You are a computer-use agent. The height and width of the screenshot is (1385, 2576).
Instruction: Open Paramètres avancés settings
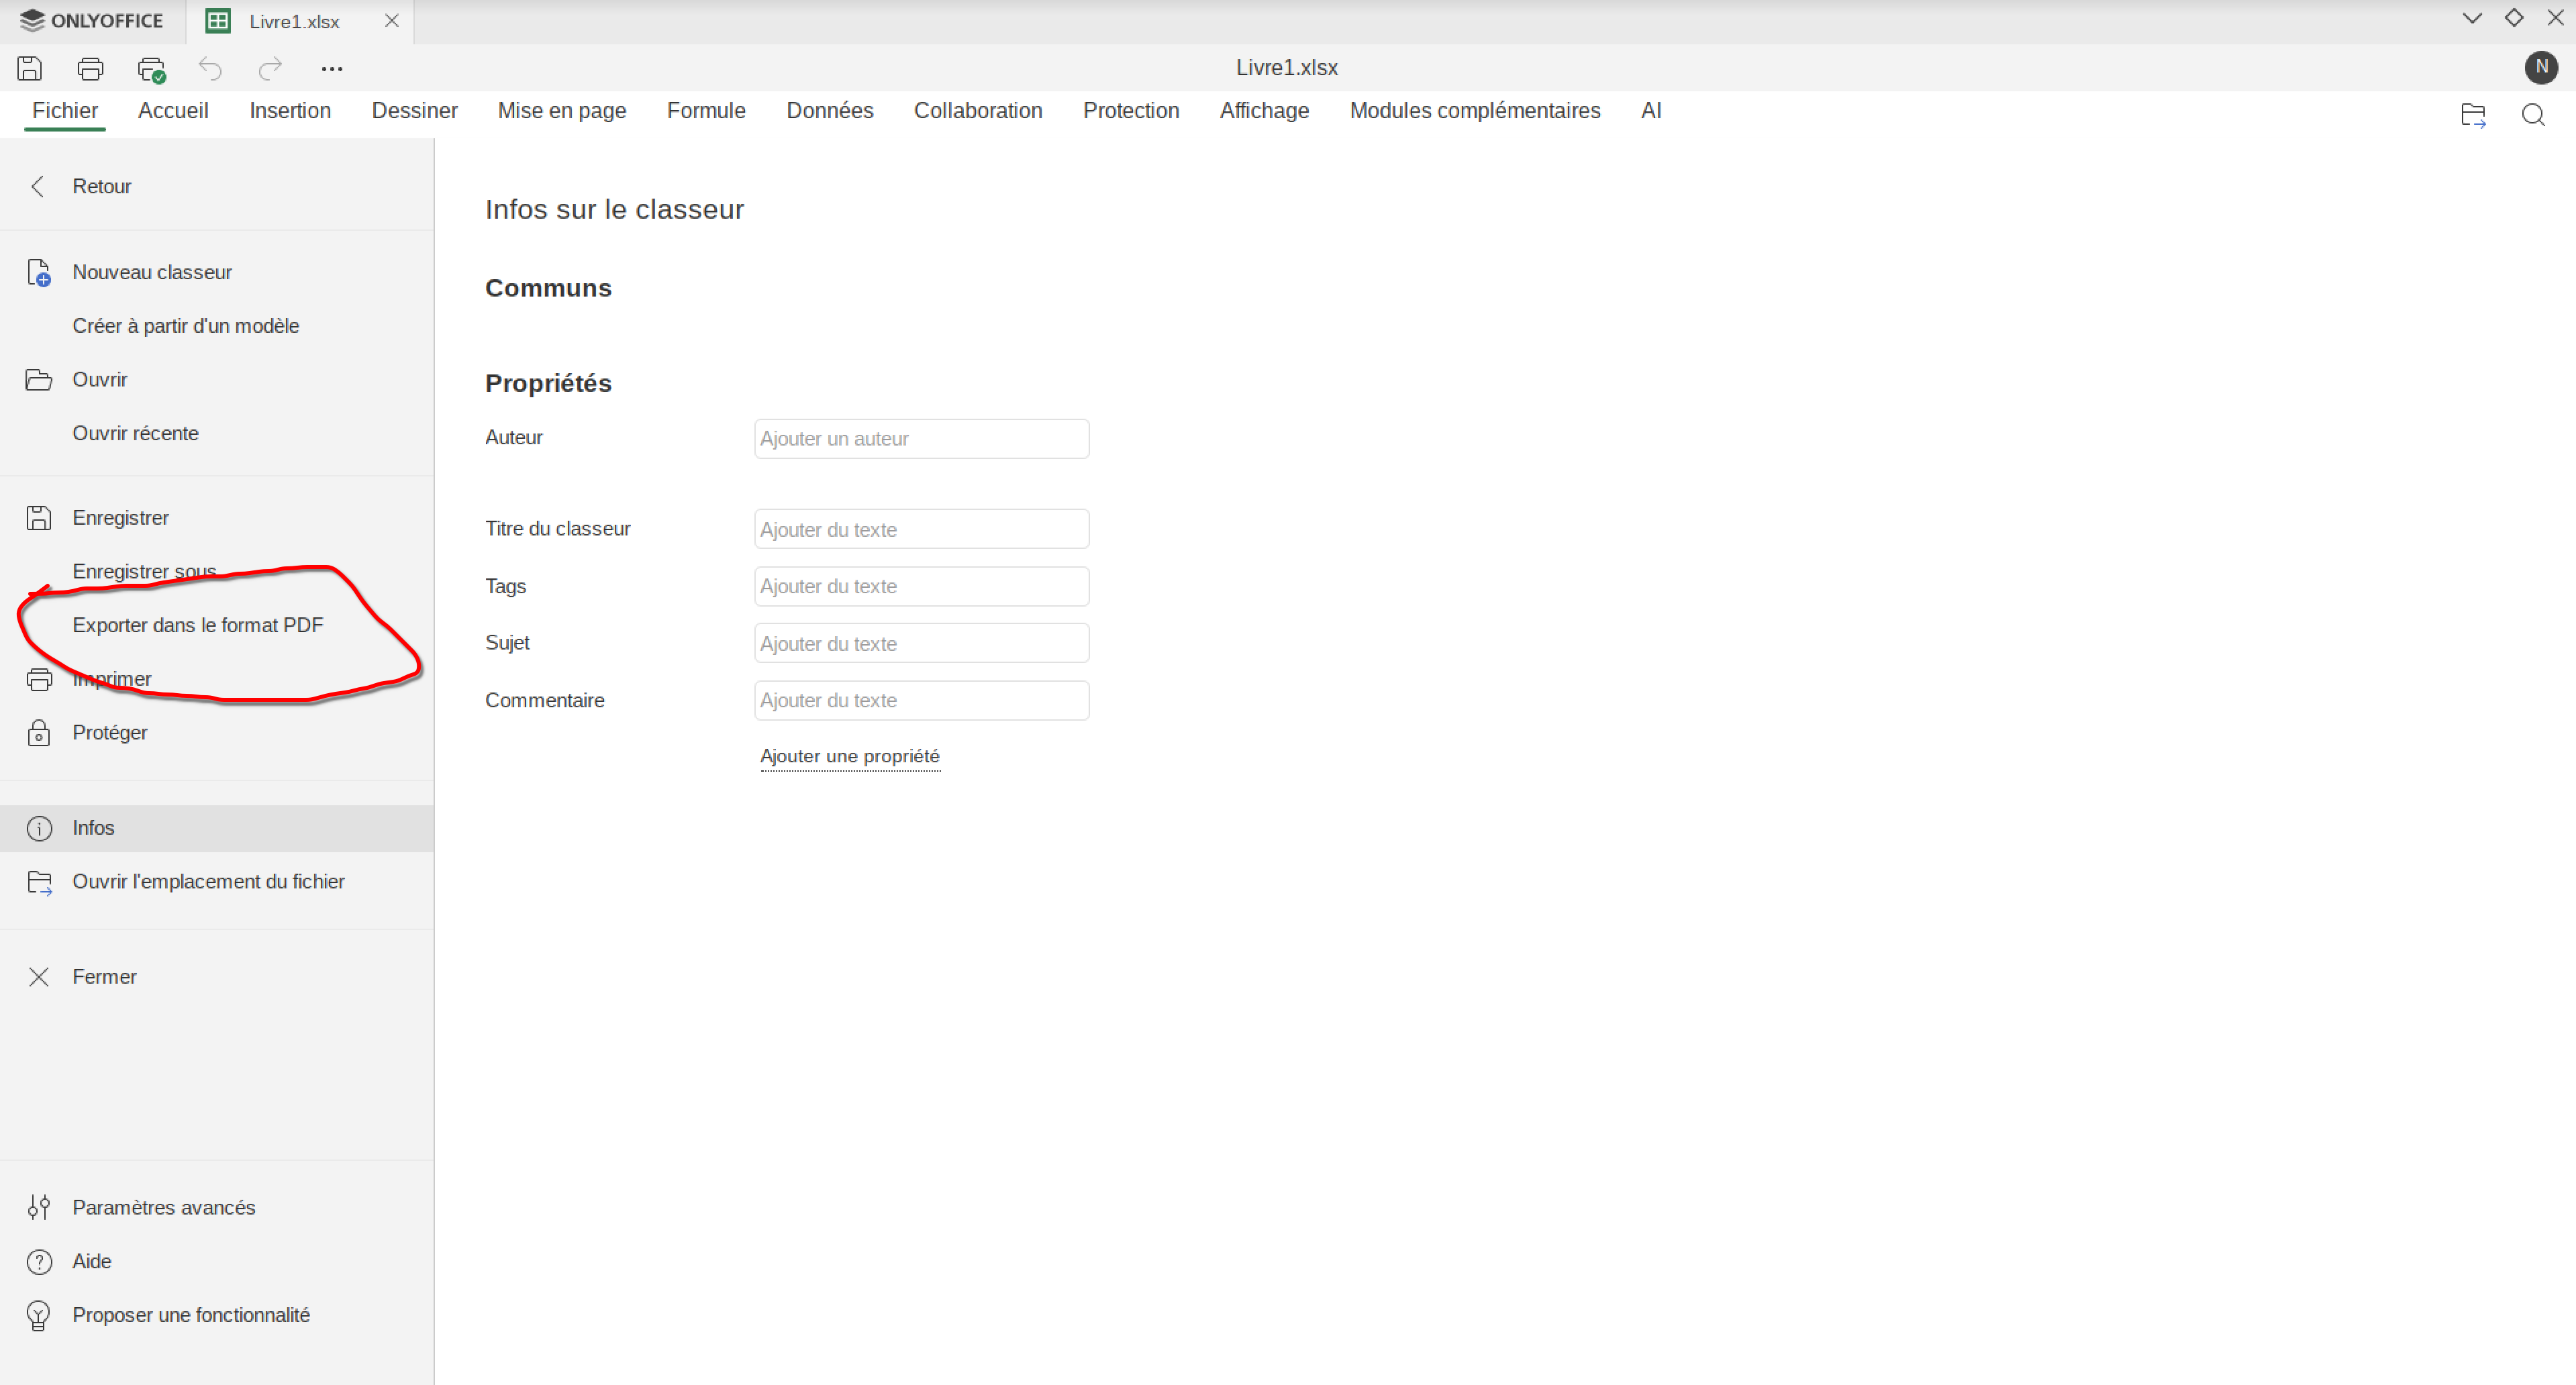pyautogui.click(x=163, y=1207)
